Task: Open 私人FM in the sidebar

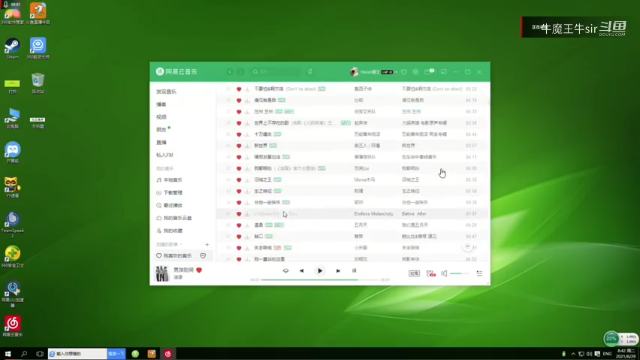Action: point(164,155)
